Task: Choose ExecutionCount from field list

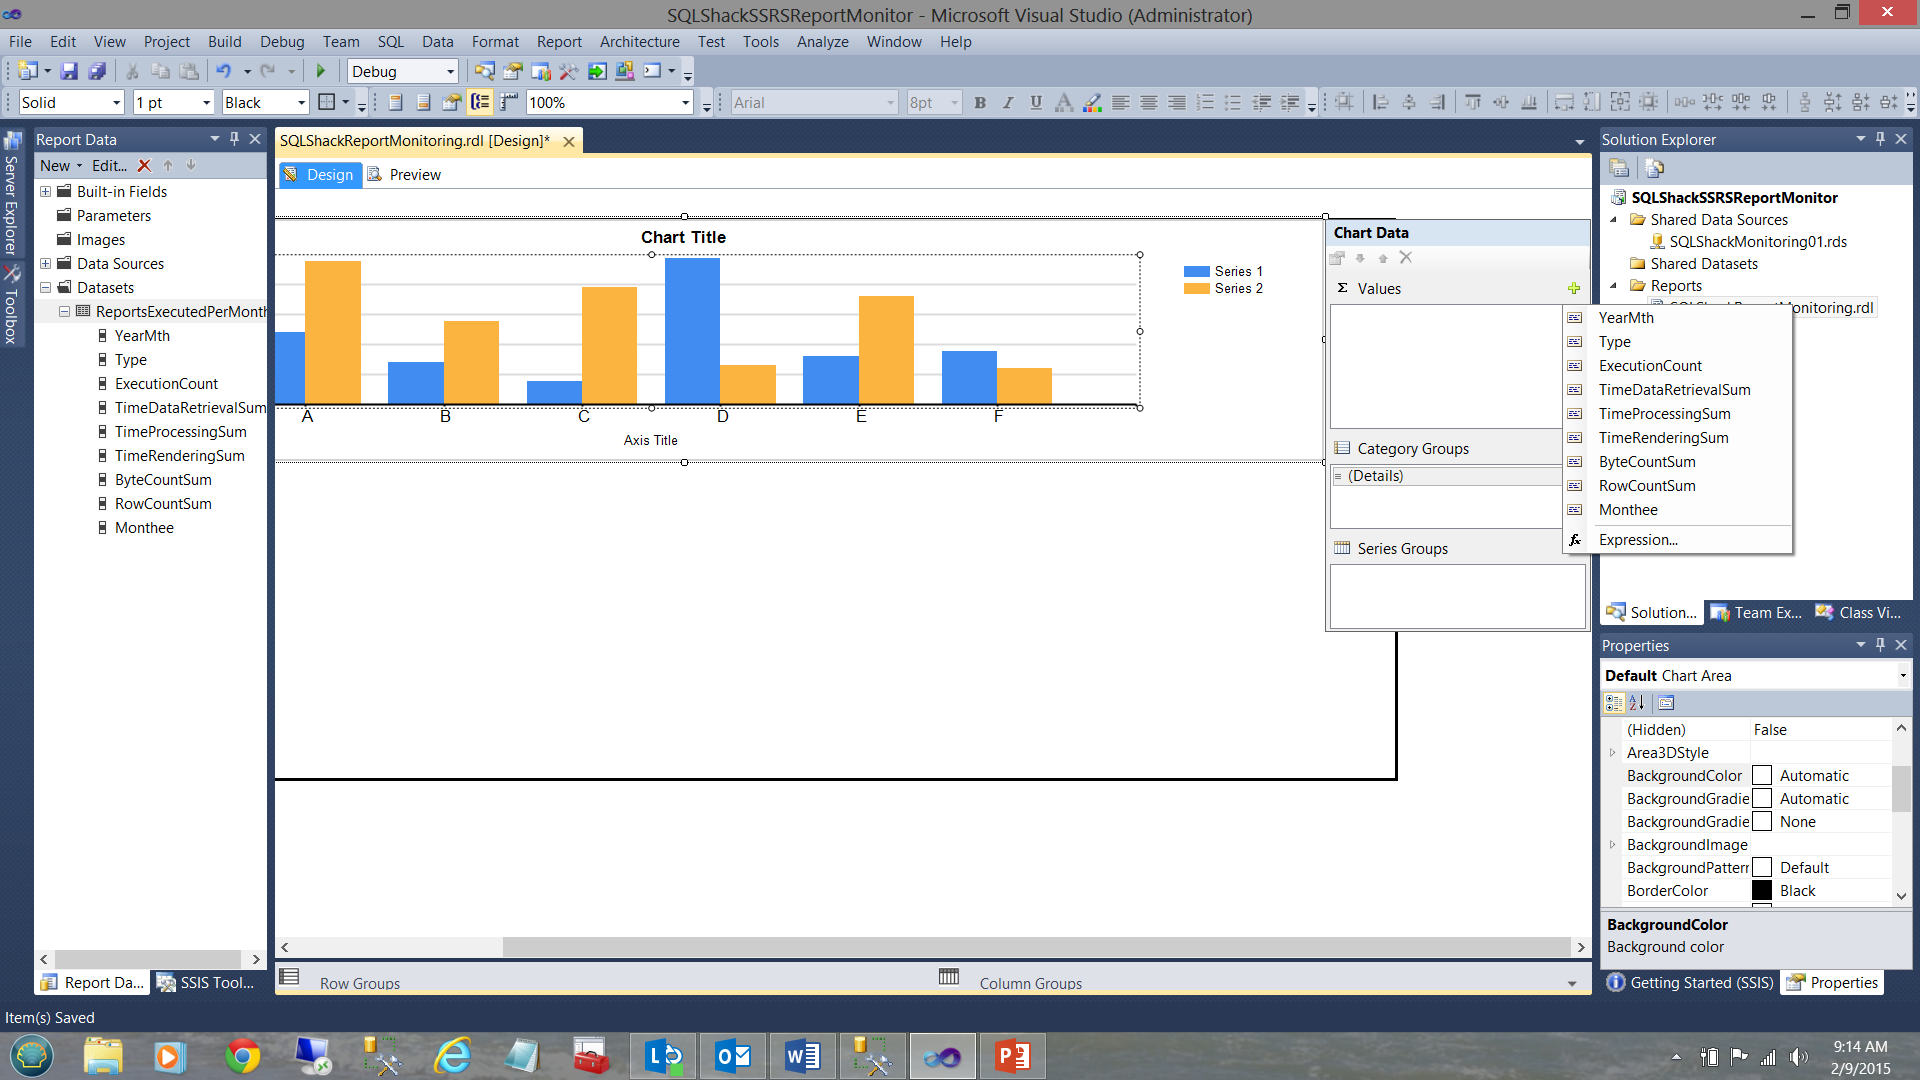Action: [1650, 366]
